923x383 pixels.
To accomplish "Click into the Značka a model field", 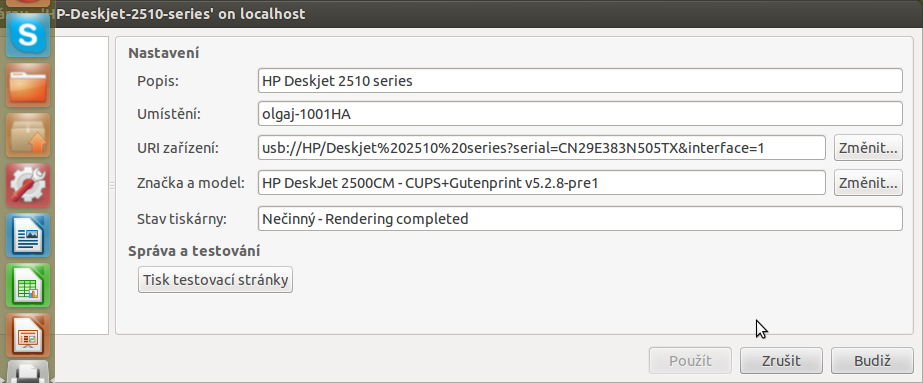I will click(542, 183).
